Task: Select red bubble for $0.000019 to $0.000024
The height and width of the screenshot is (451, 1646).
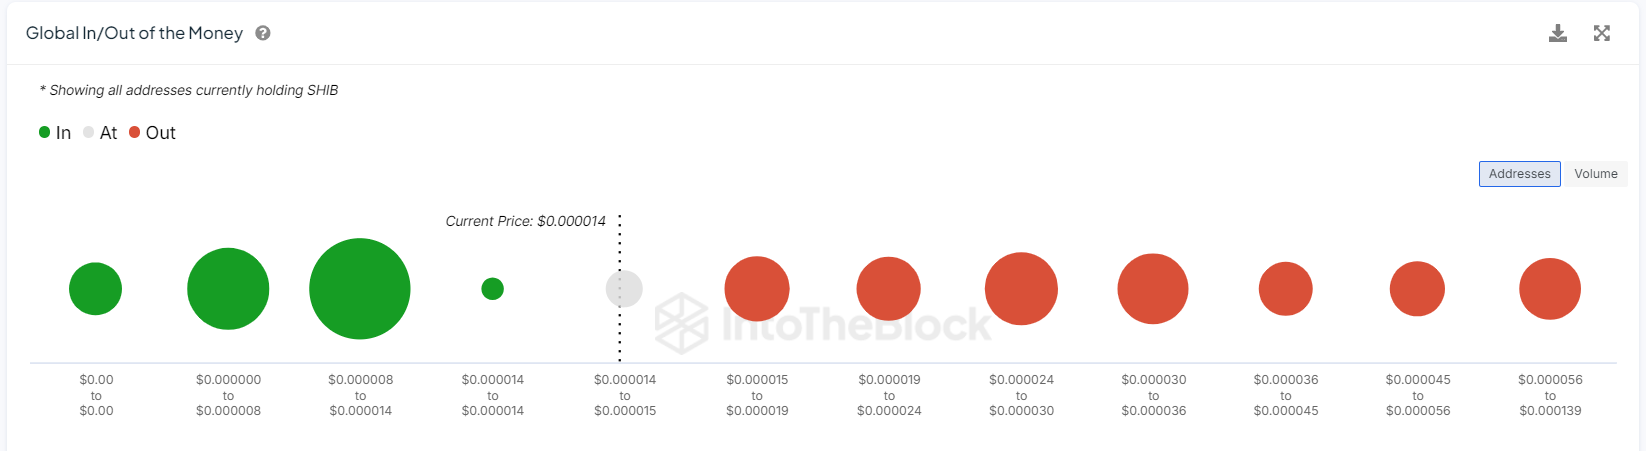Action: tap(888, 289)
